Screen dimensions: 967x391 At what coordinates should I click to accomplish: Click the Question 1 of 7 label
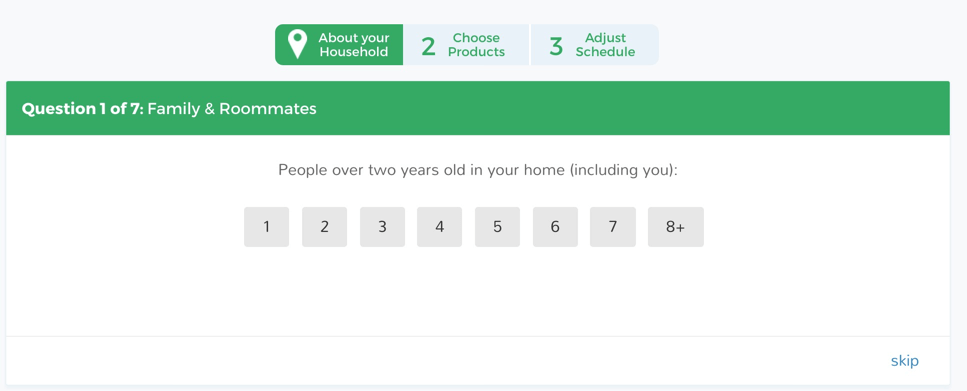click(83, 109)
